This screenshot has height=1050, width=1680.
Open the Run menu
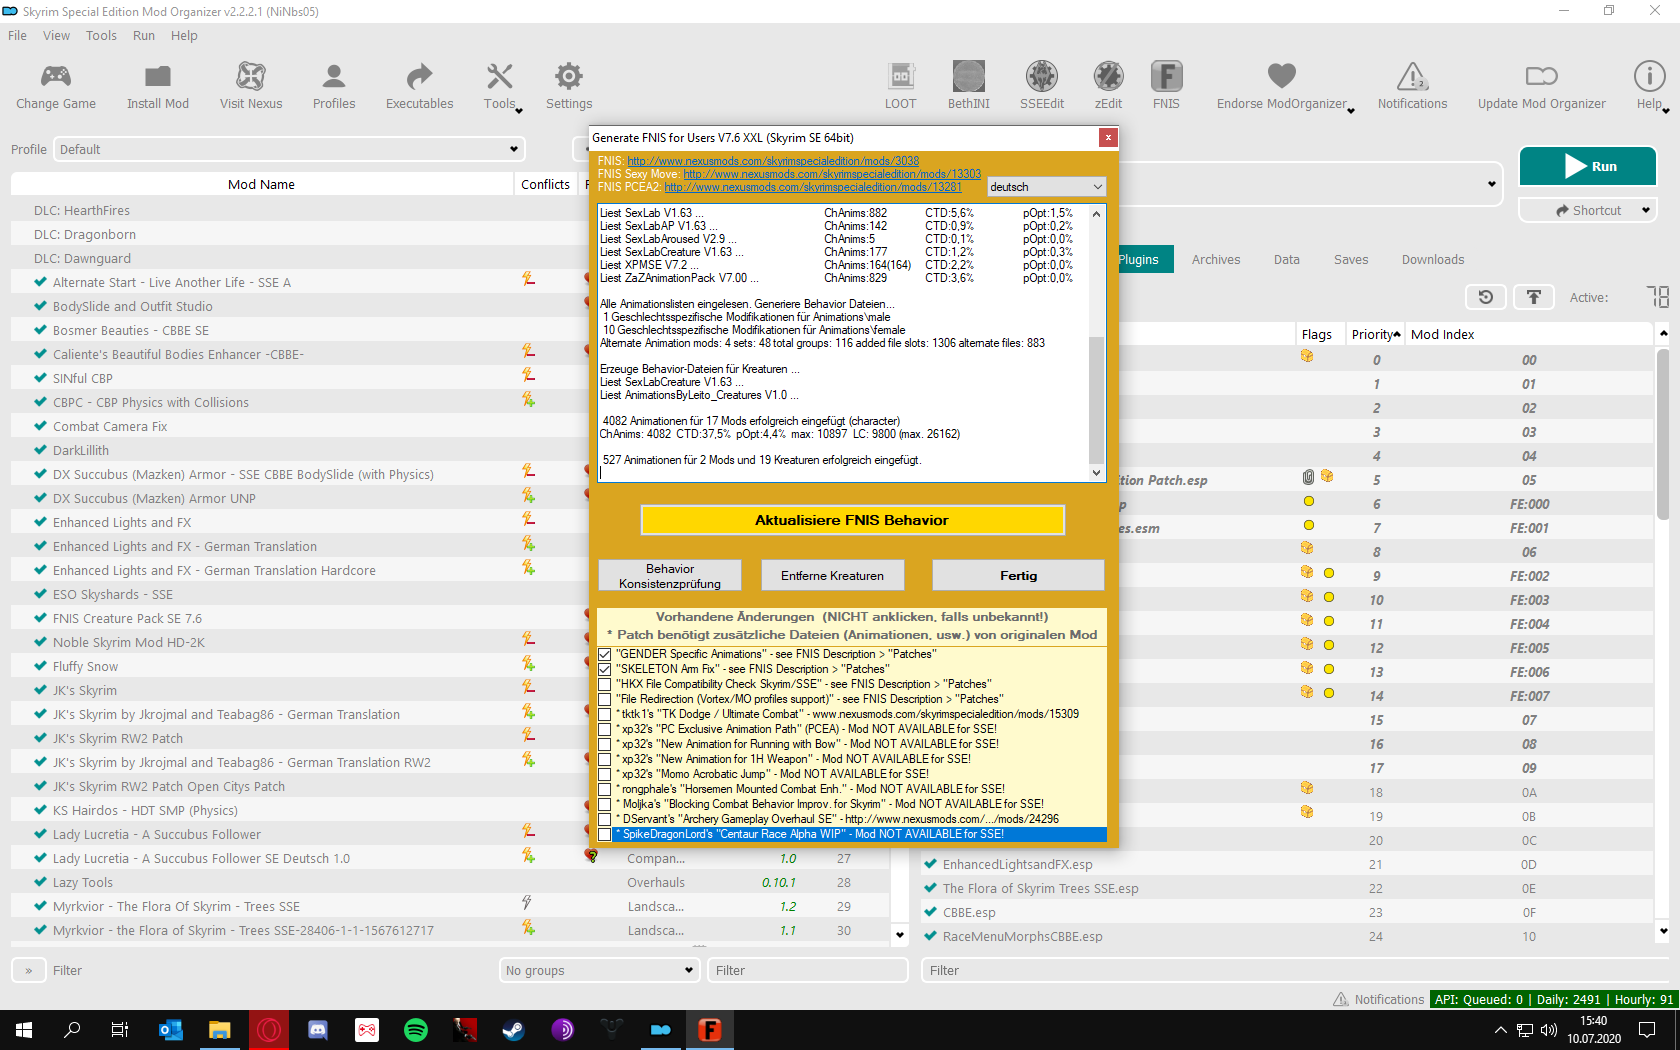click(144, 35)
